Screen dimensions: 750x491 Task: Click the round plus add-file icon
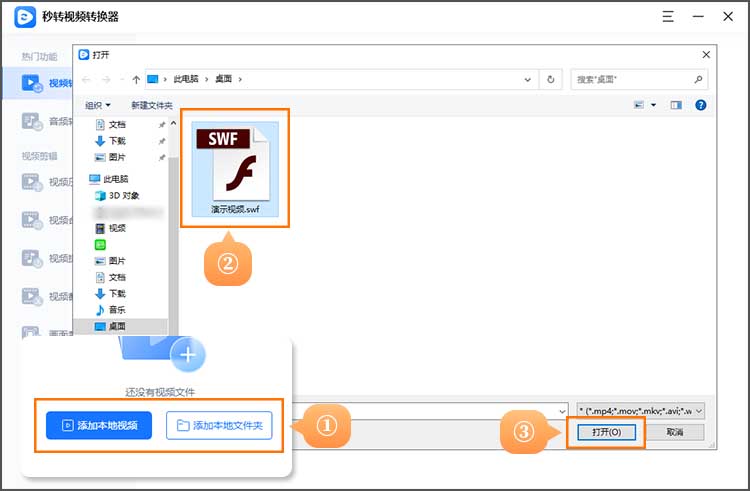click(x=187, y=354)
